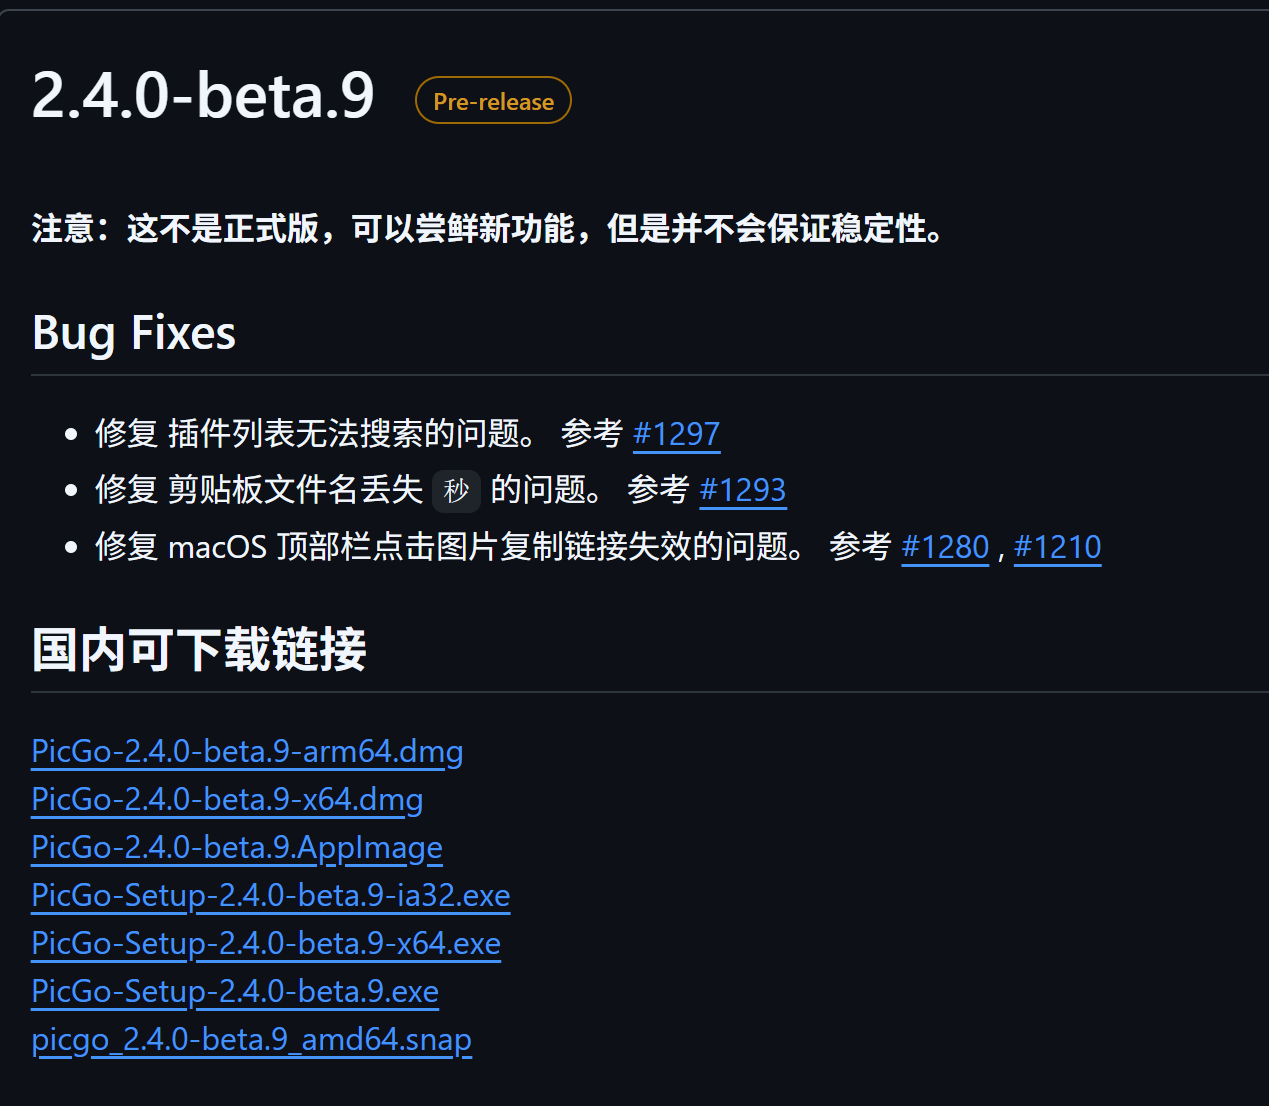Open issue reference #1210

coord(1058,547)
